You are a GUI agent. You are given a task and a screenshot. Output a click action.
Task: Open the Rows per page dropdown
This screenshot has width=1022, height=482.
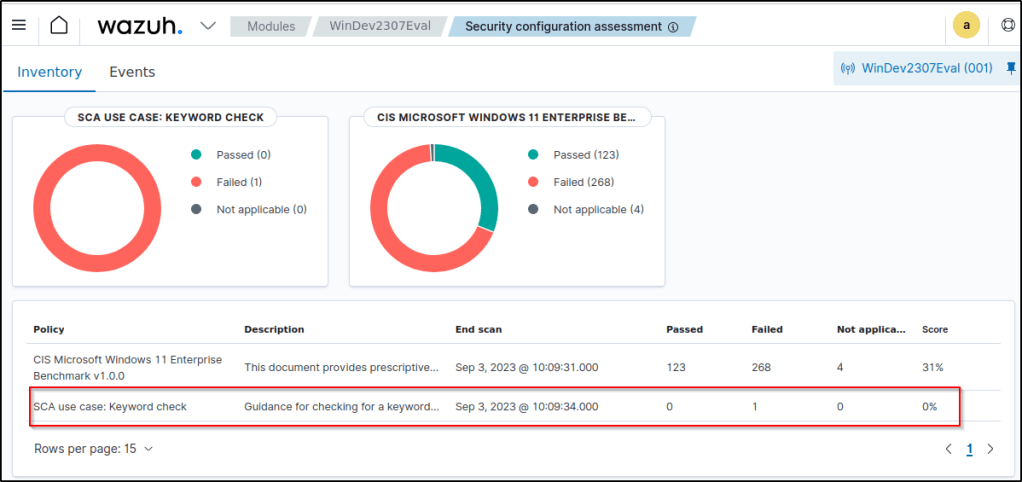pos(94,449)
